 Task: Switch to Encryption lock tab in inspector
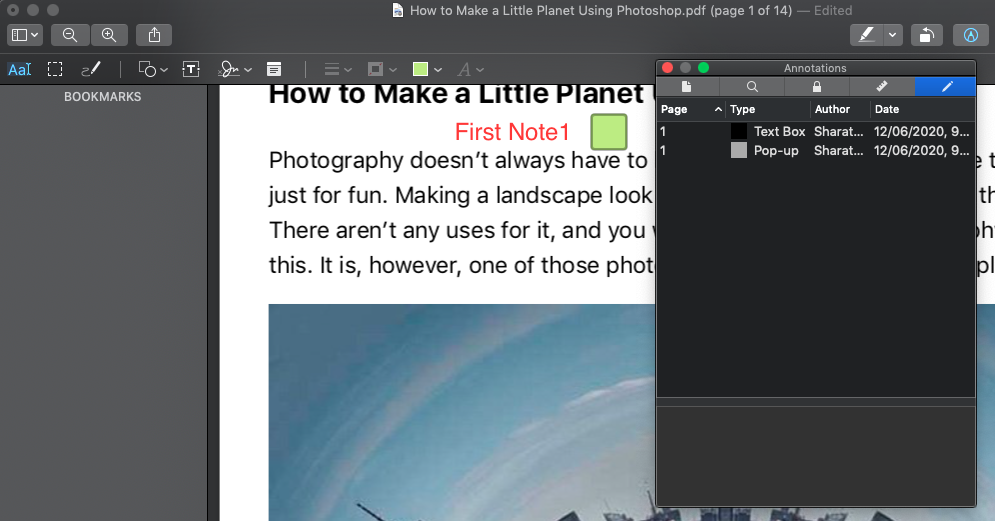click(817, 86)
